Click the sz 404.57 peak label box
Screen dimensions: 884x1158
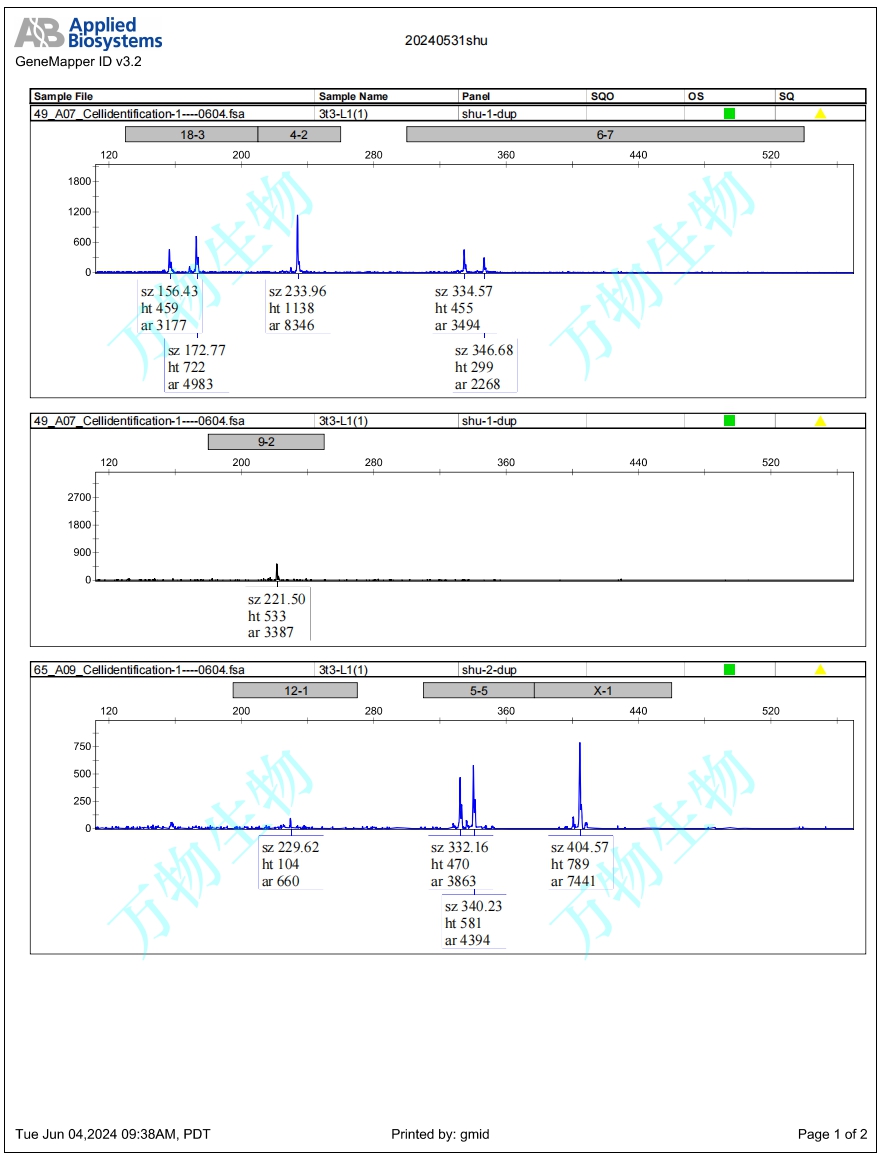(x=580, y=864)
